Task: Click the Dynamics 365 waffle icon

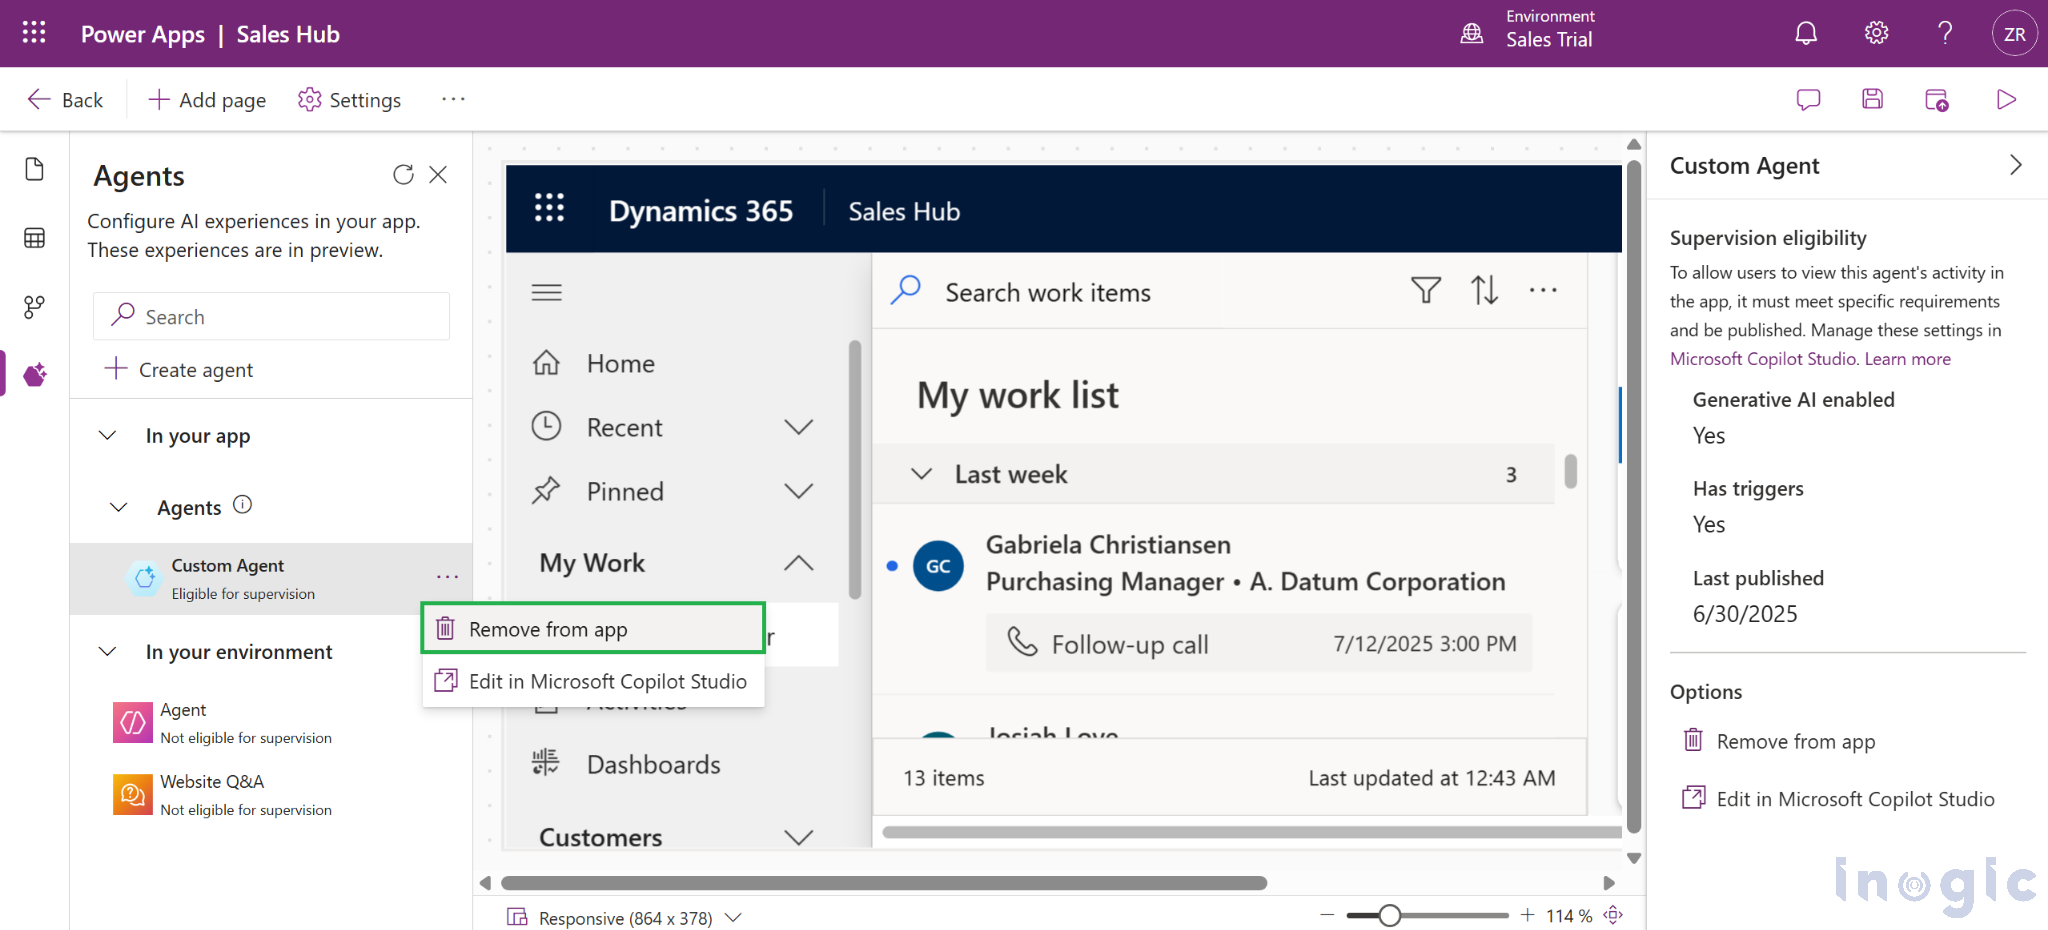Action: [549, 208]
